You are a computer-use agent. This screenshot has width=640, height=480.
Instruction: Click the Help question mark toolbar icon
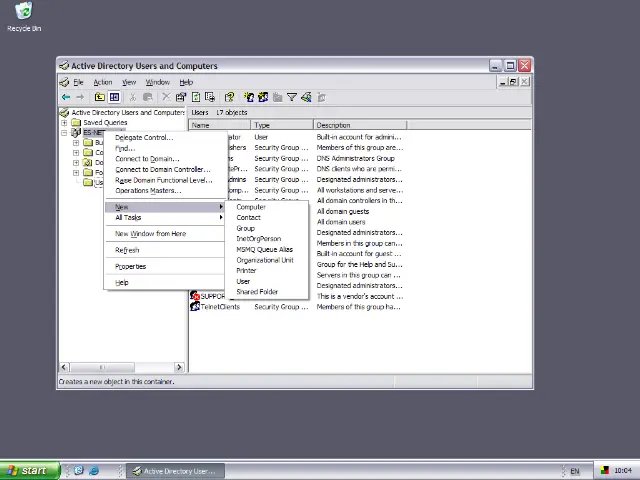pos(229,97)
